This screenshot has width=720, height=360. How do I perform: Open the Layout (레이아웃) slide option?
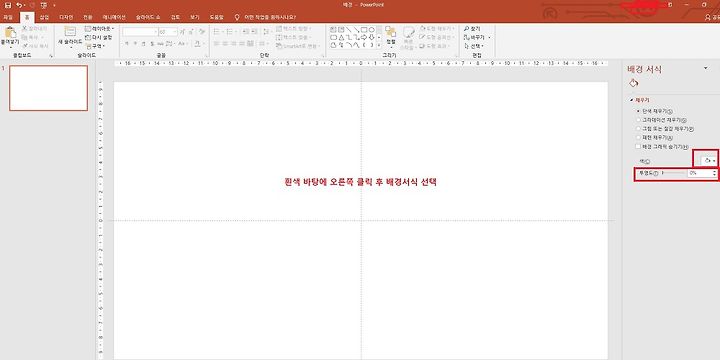pyautogui.click(x=99, y=28)
